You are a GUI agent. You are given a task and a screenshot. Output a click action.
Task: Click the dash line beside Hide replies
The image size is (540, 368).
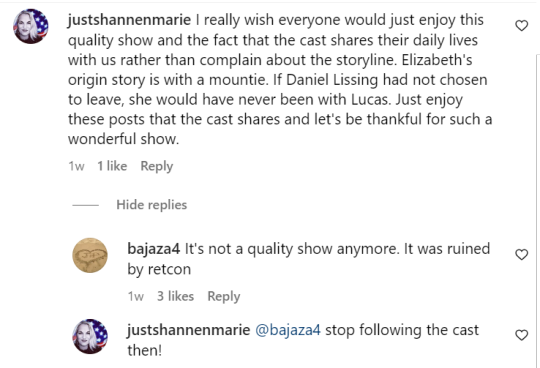[x=85, y=205]
